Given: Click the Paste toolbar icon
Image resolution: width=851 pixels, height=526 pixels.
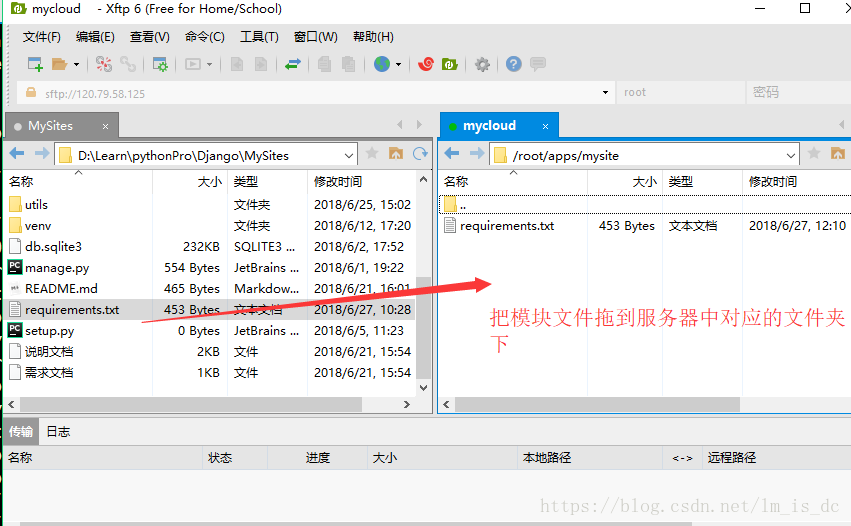Looking at the screenshot, I should pos(348,64).
